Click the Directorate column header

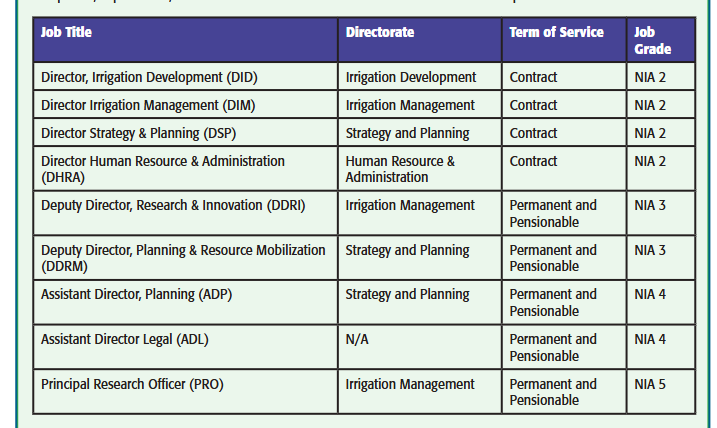380,33
